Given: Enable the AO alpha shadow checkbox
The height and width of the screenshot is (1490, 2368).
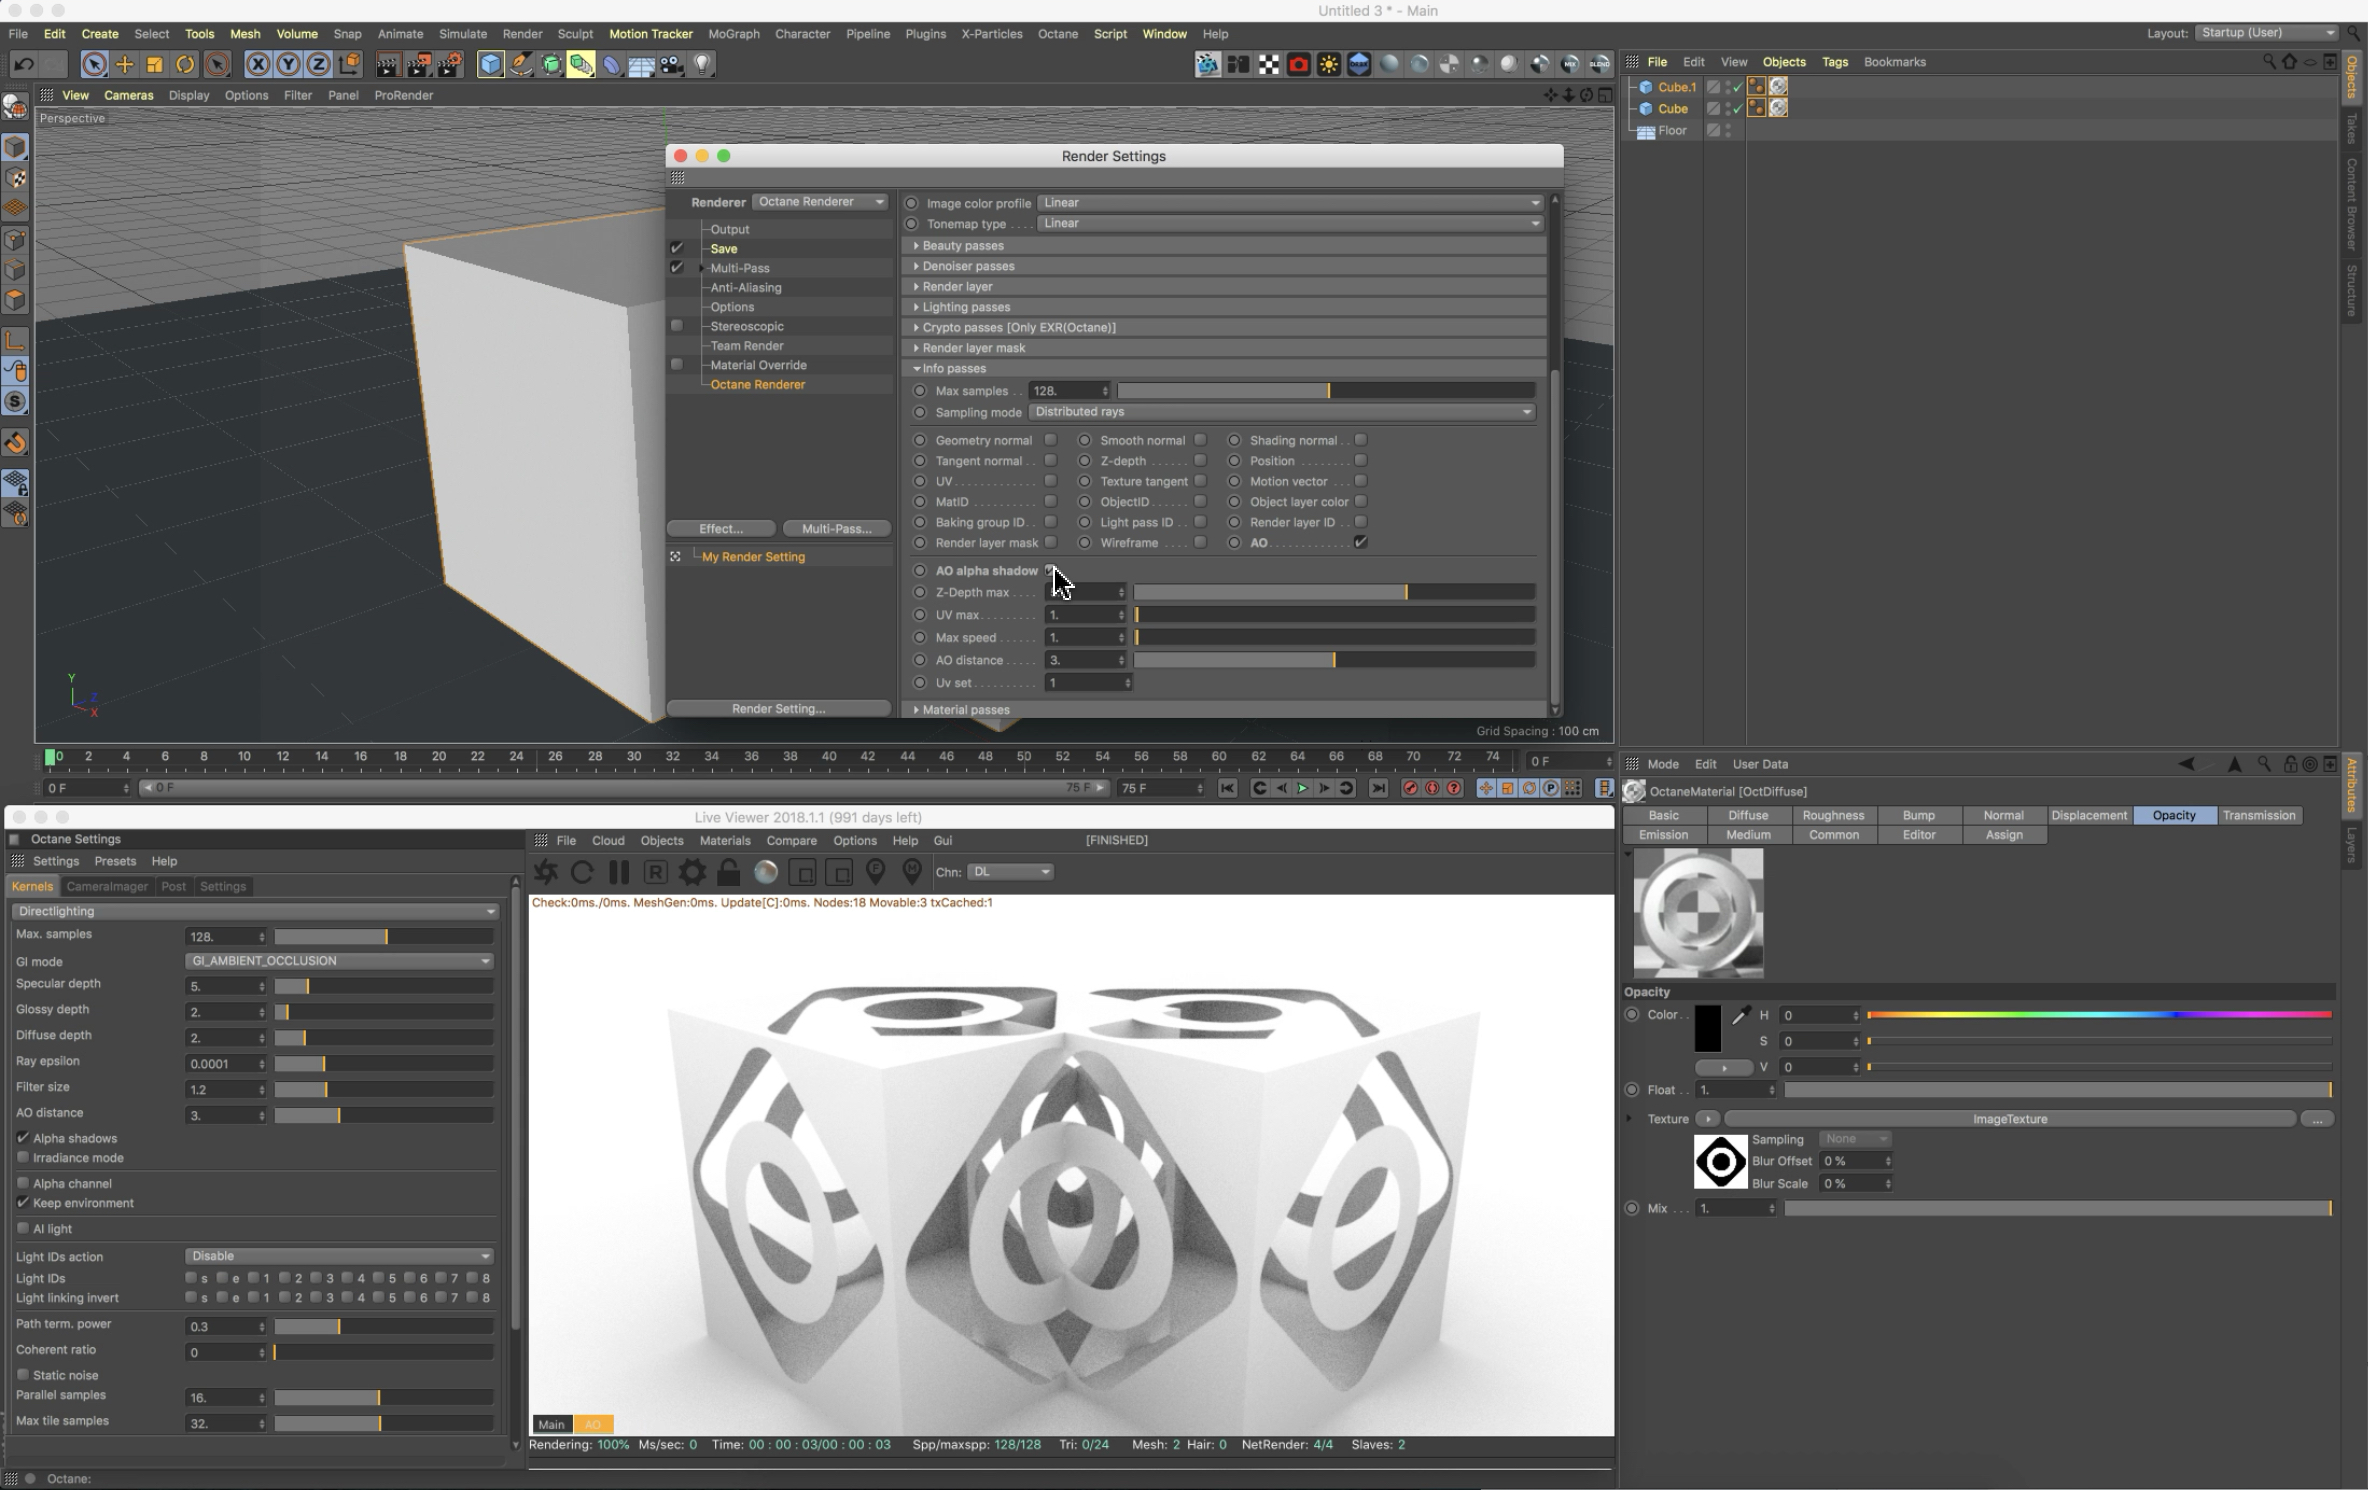Looking at the screenshot, I should coord(1051,570).
